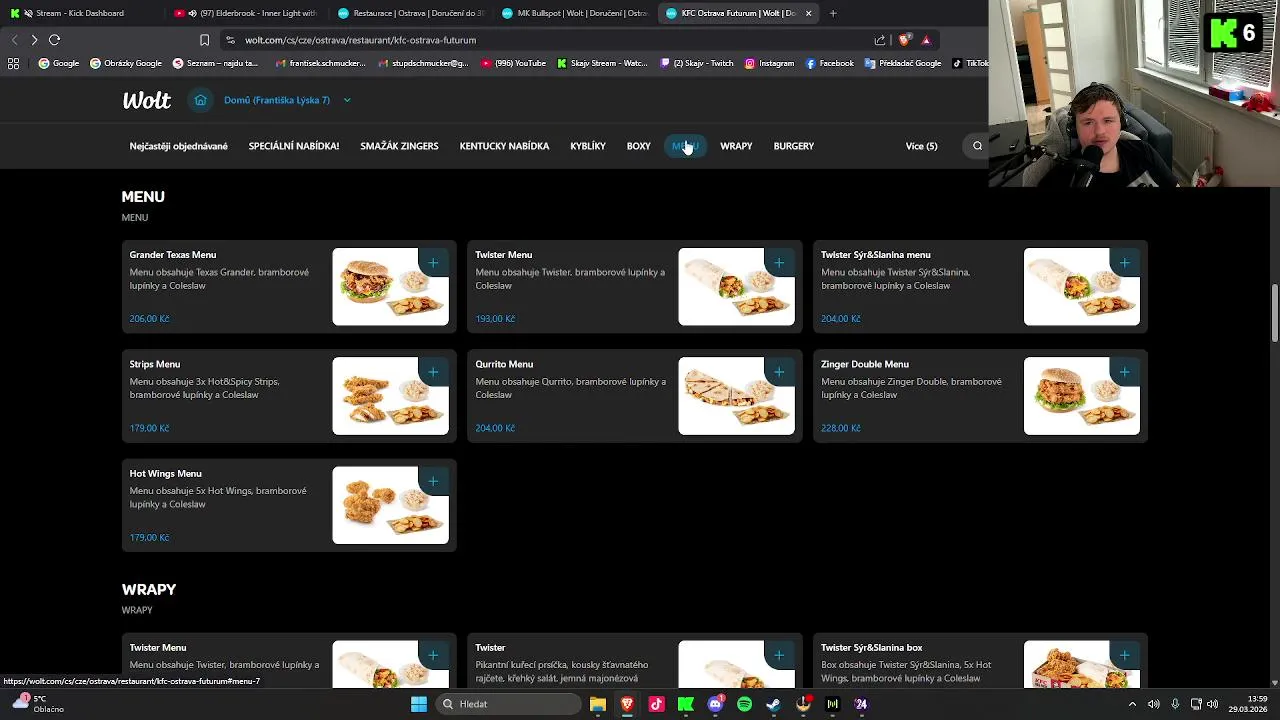Click the home icon beside the delivery address
The width and height of the screenshot is (1280, 720).
click(201, 100)
